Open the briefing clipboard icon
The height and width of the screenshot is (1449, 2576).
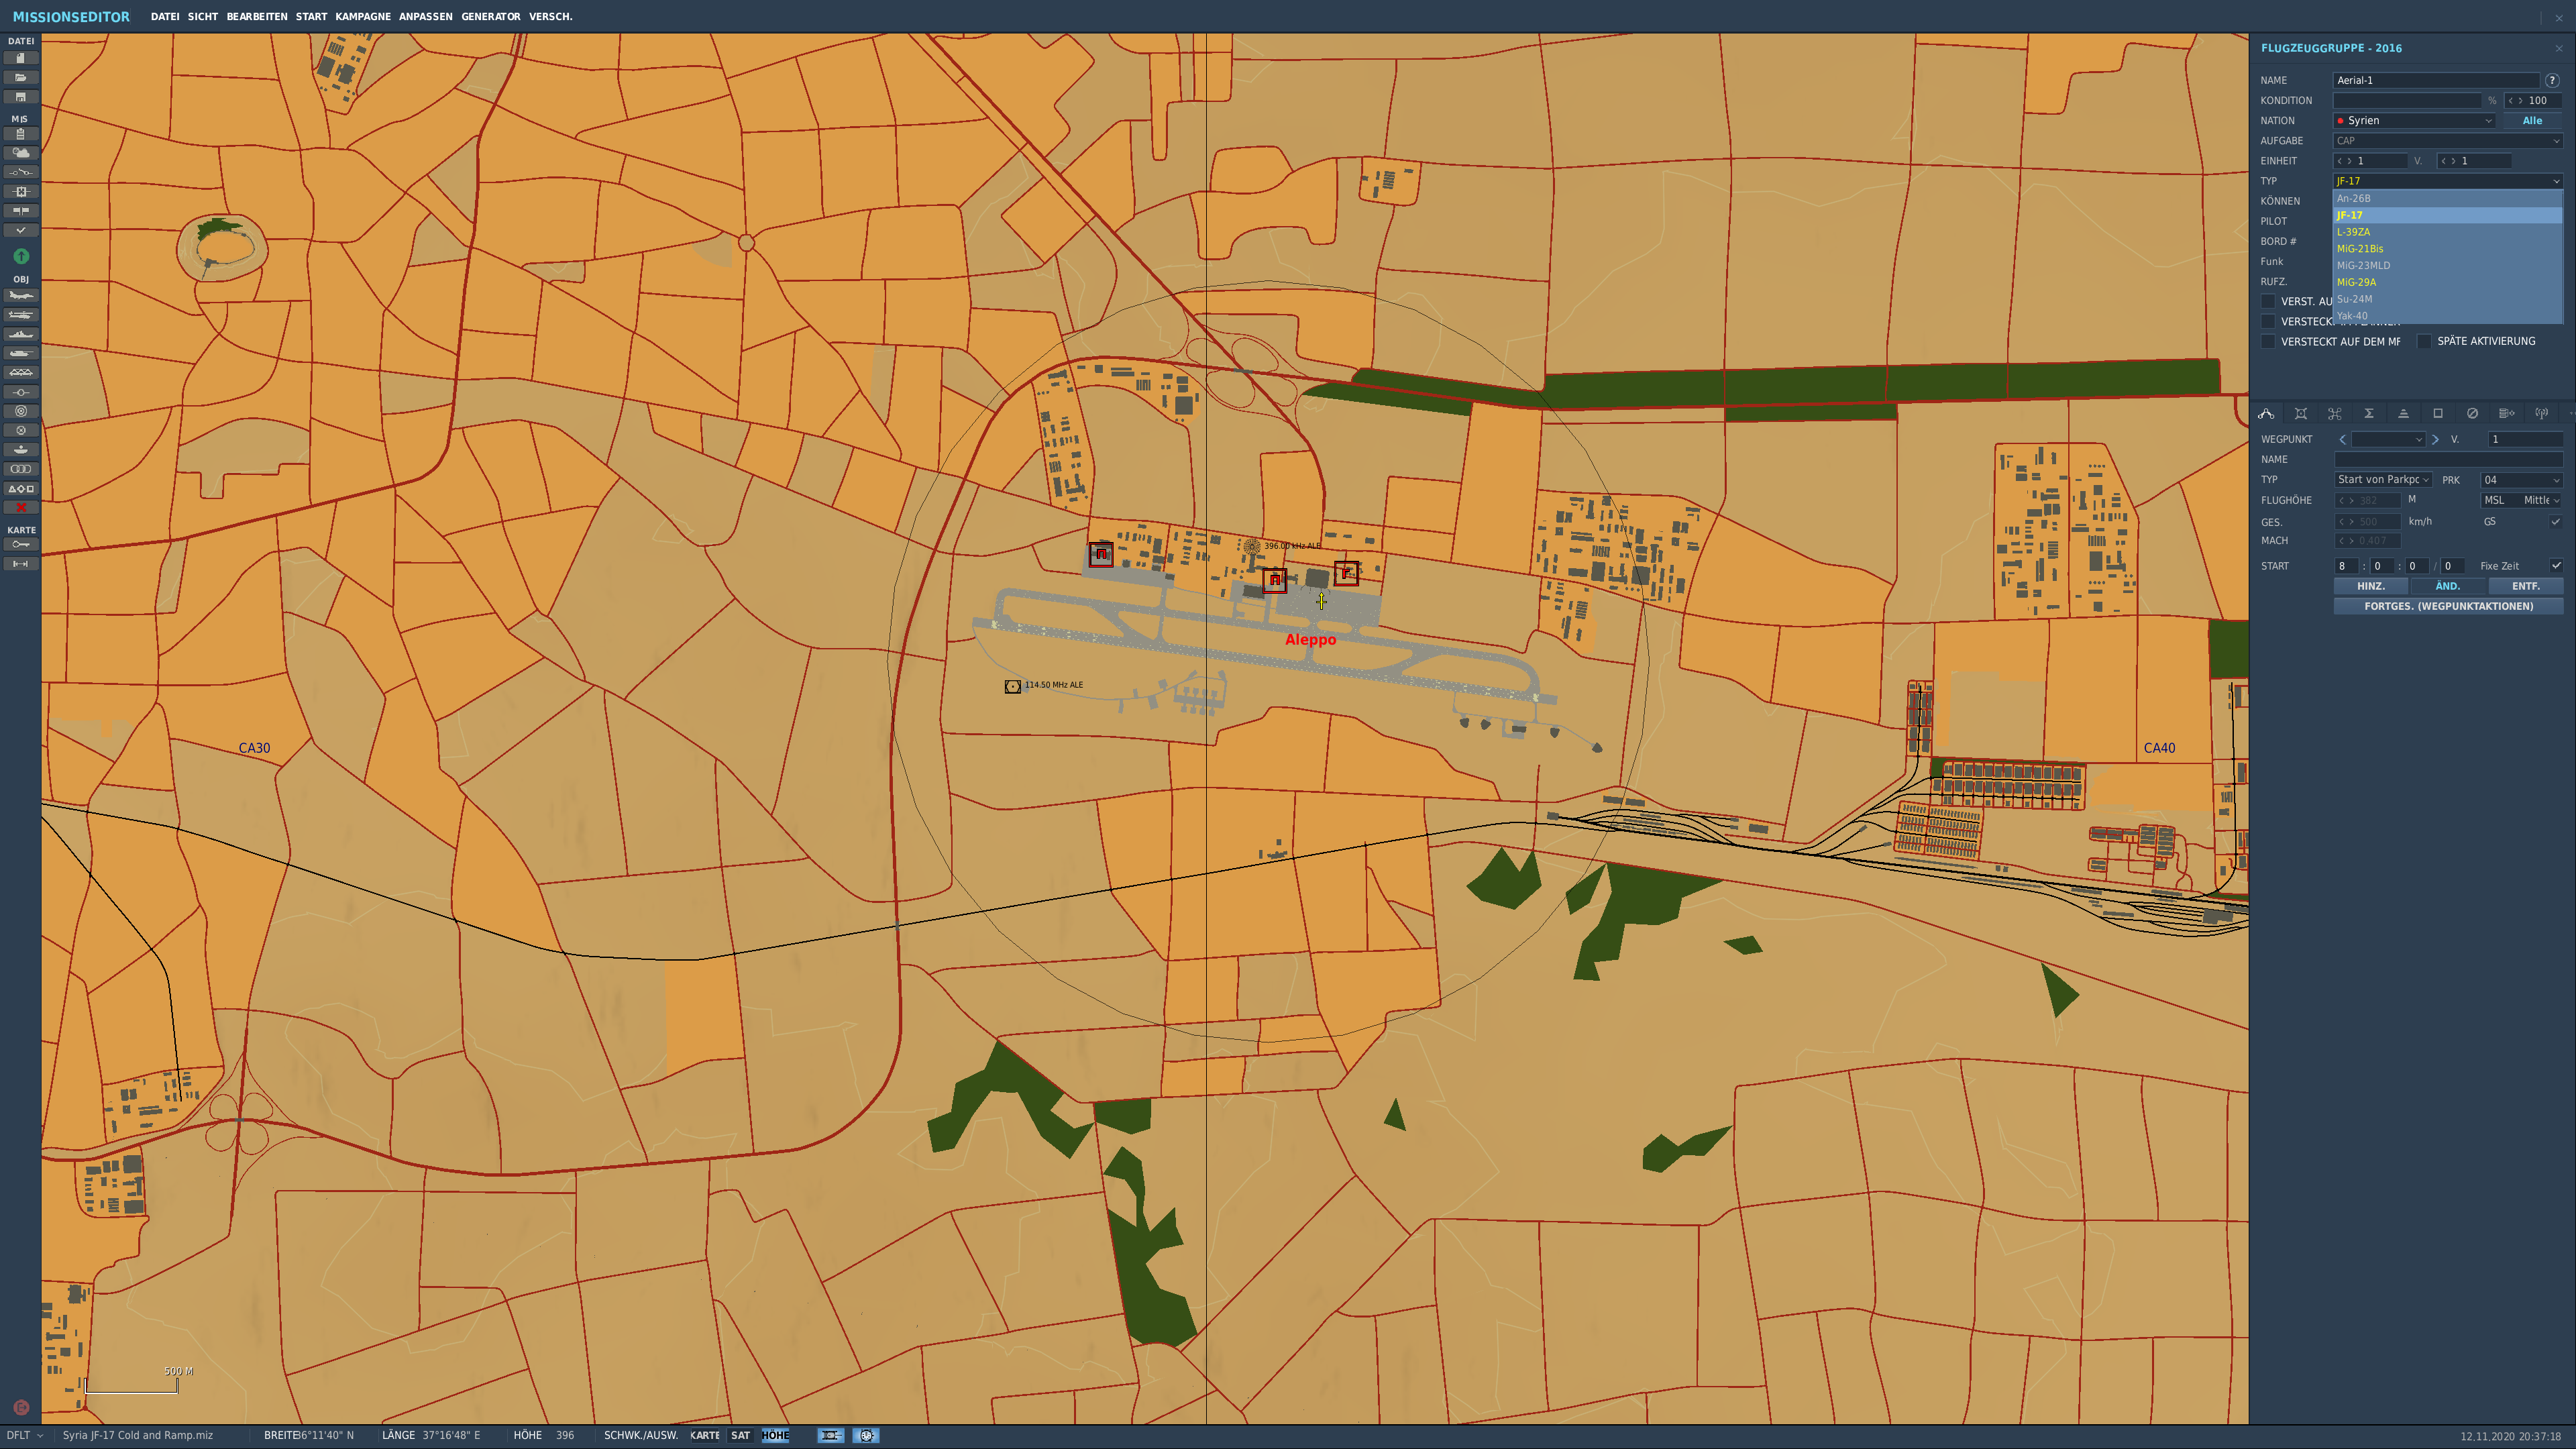(x=20, y=134)
